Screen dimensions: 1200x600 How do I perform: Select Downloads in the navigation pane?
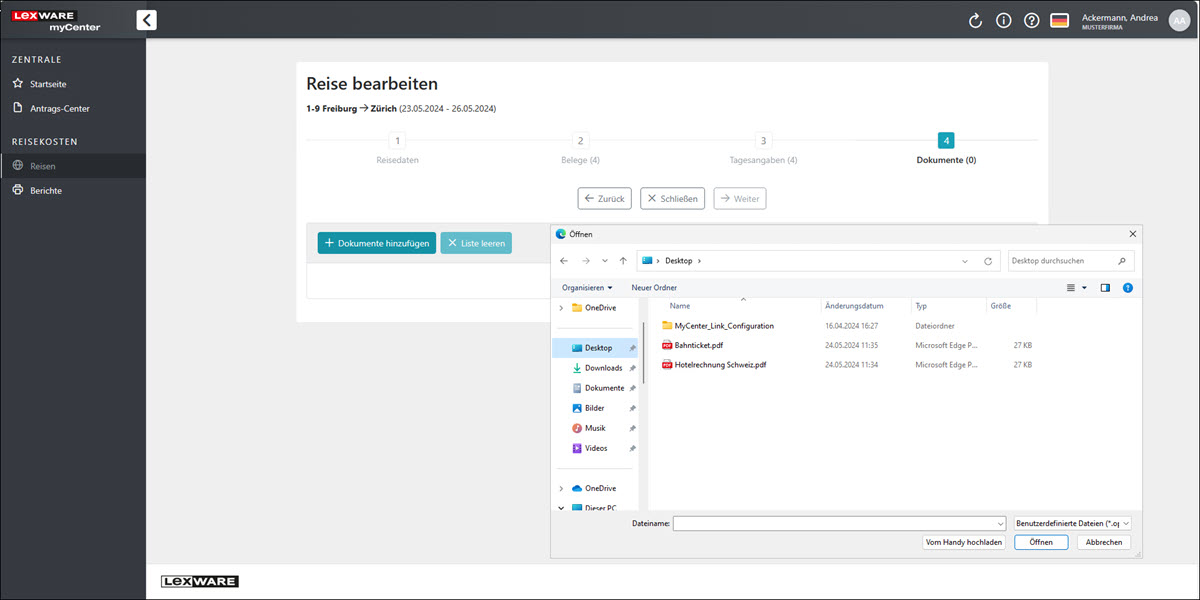603,368
